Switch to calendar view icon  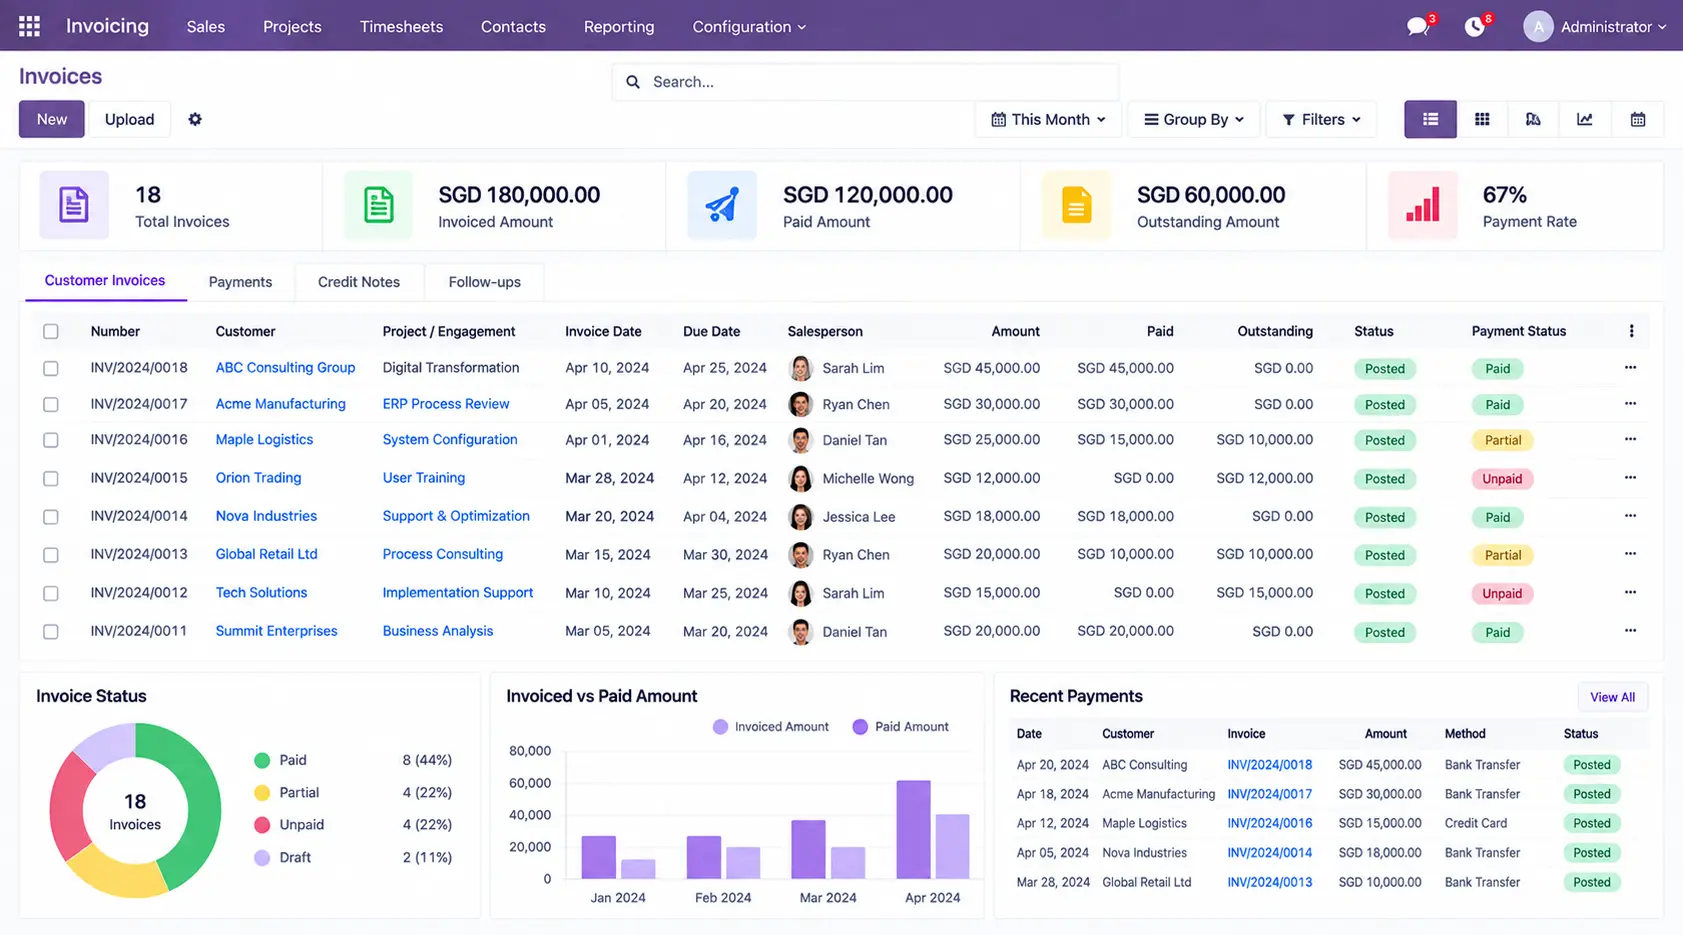point(1637,119)
